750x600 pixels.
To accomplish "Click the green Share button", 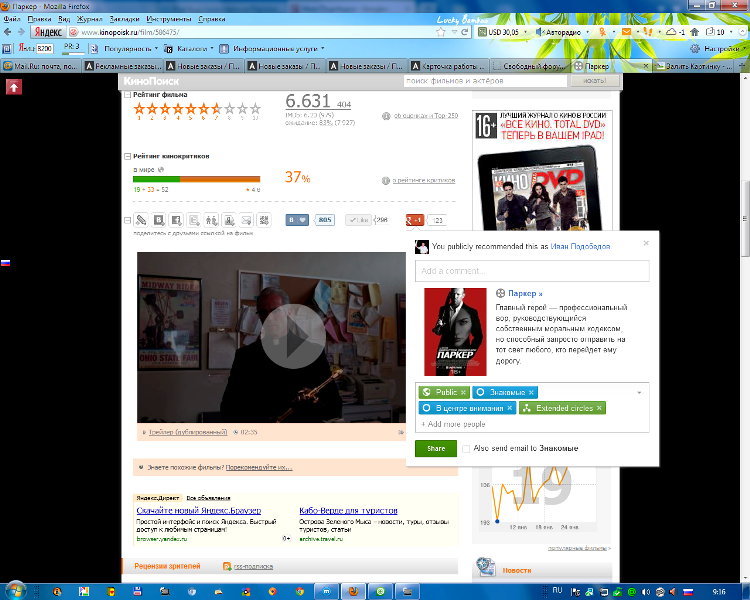I will (x=436, y=449).
